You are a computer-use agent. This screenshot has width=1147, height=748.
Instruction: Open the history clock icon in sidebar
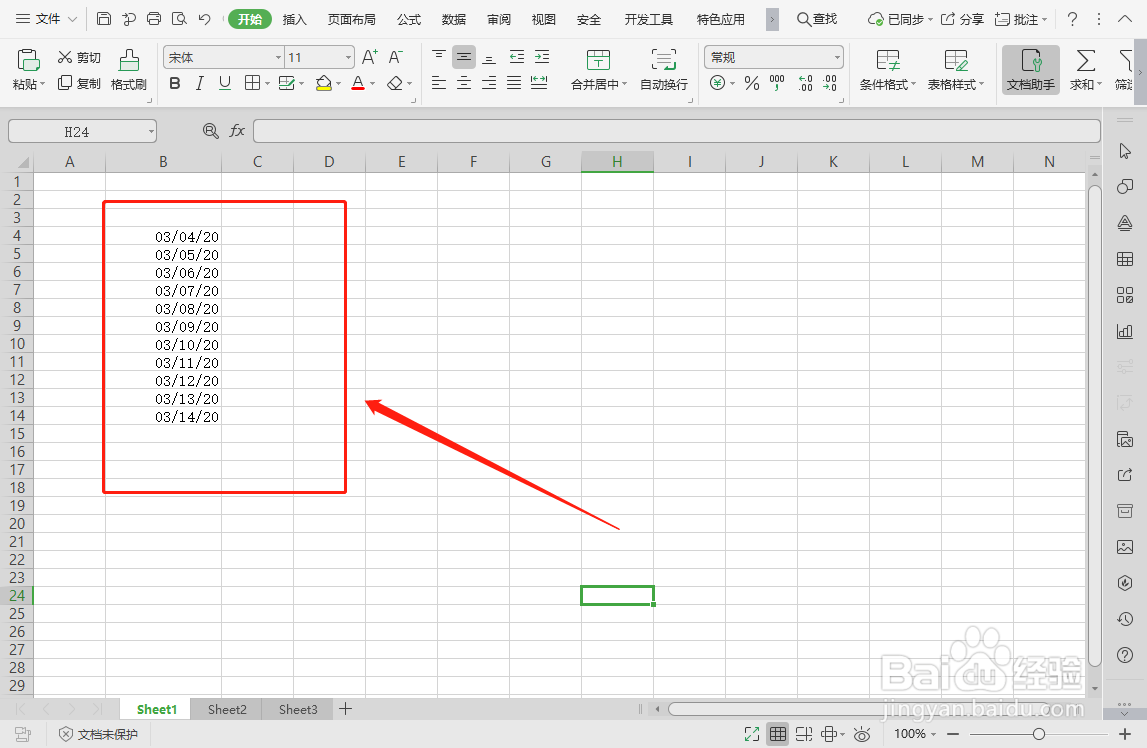coord(1125,619)
